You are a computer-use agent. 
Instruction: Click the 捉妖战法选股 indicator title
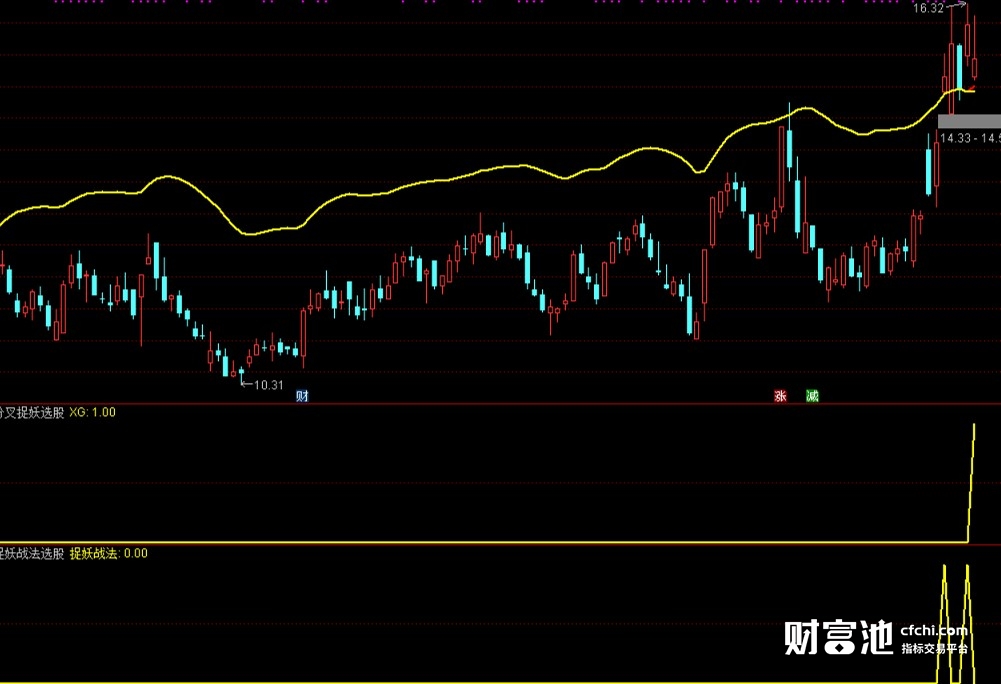[x=32, y=554]
